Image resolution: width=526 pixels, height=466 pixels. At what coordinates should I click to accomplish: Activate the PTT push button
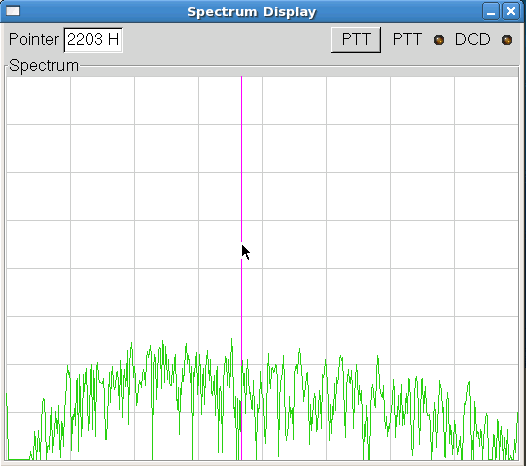(x=356, y=40)
